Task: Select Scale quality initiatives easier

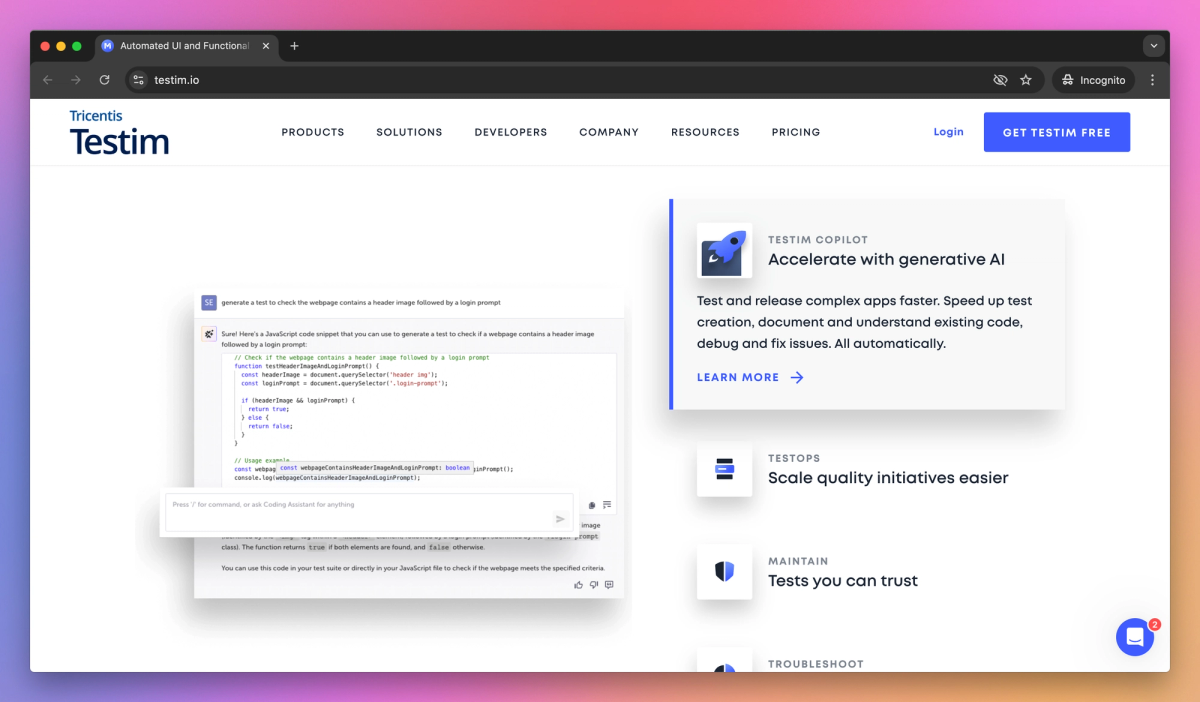Action: coord(888,478)
